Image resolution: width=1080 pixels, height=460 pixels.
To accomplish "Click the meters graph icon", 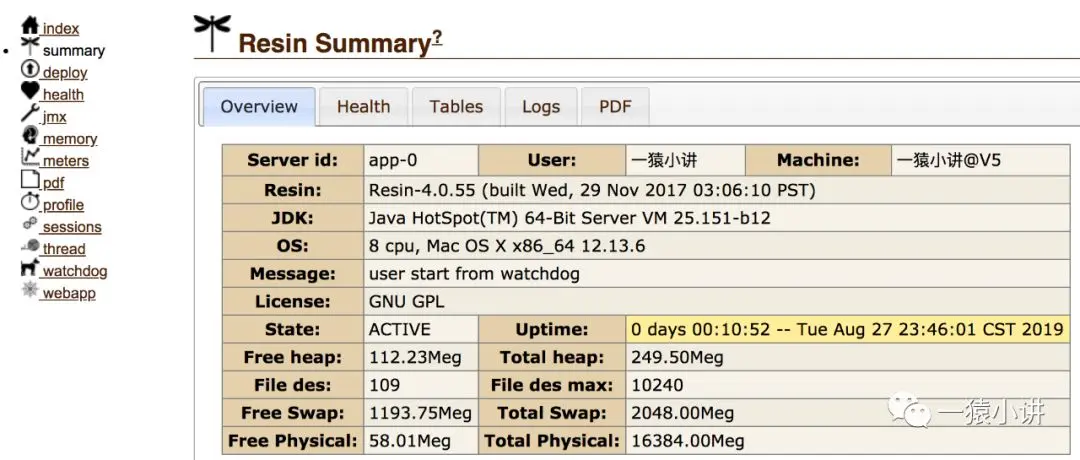I will pyautogui.click(x=30, y=157).
